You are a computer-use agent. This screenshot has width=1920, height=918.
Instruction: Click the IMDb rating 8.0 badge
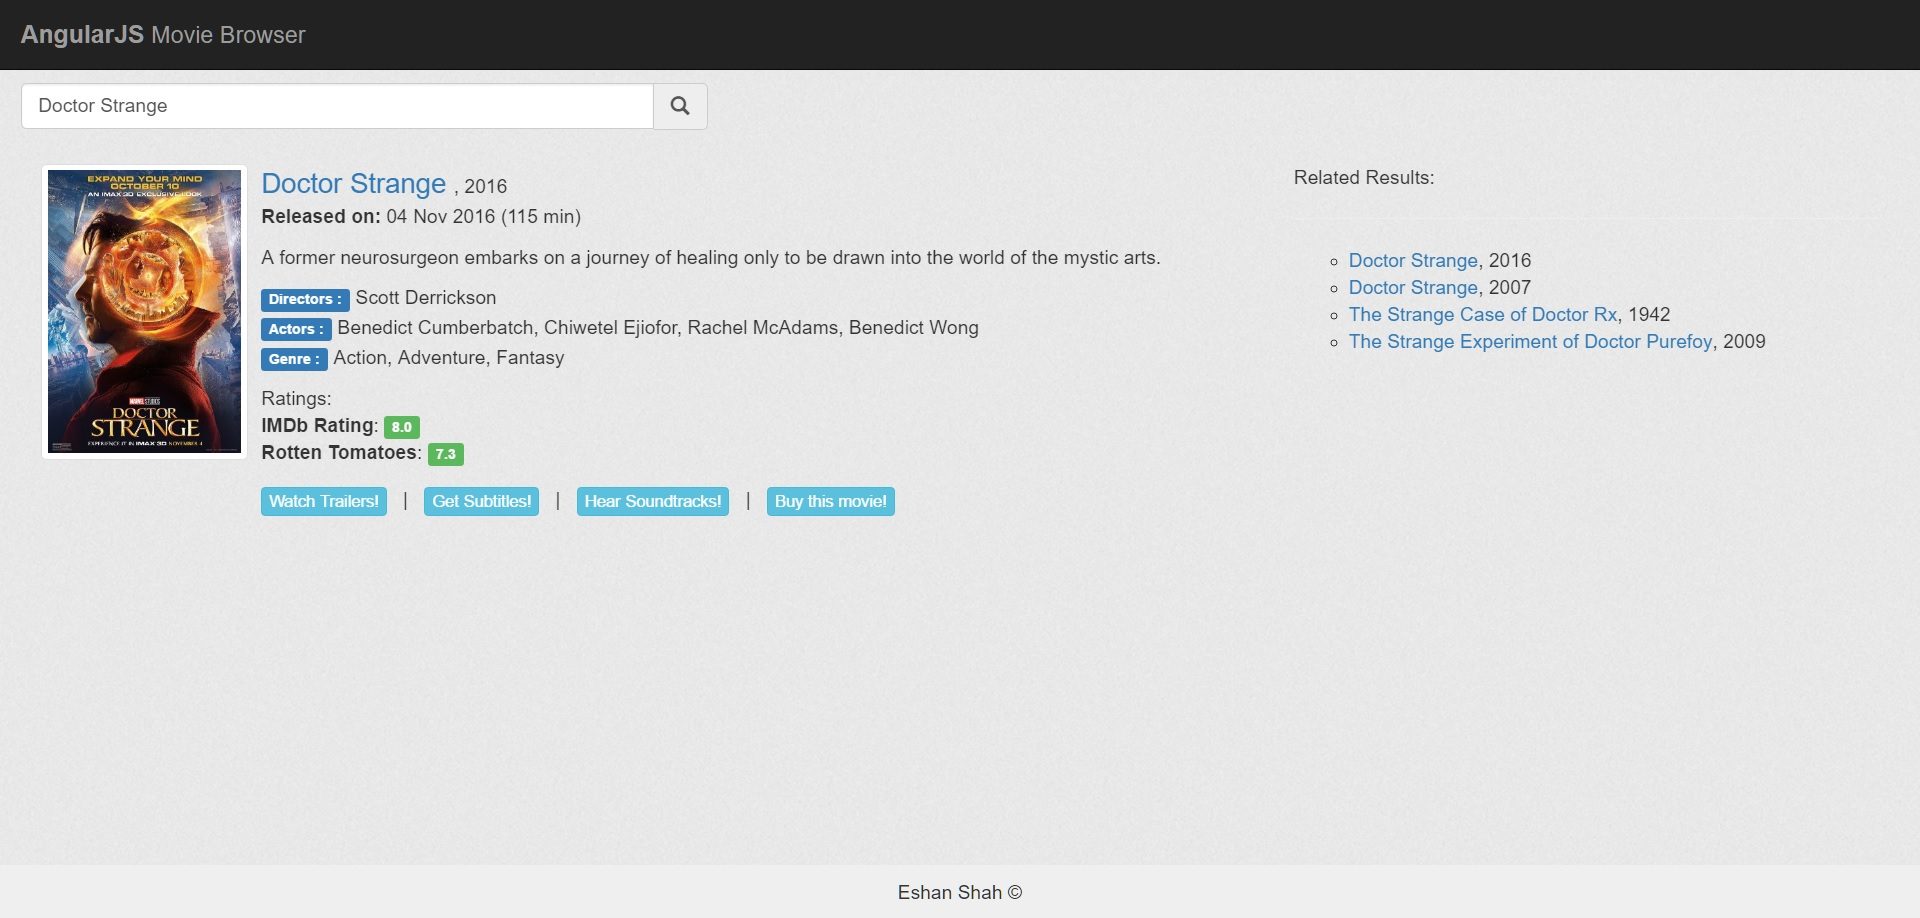tap(401, 427)
